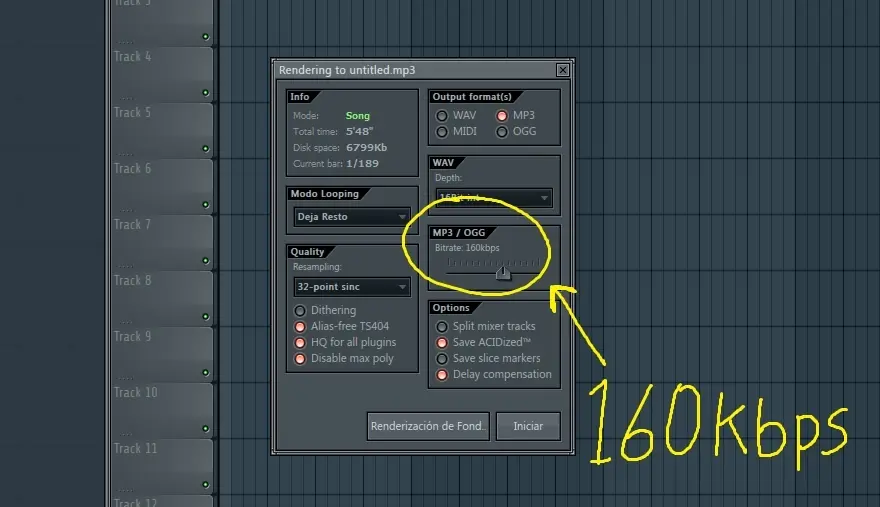Click the Current bar value 1/189

click(362, 164)
